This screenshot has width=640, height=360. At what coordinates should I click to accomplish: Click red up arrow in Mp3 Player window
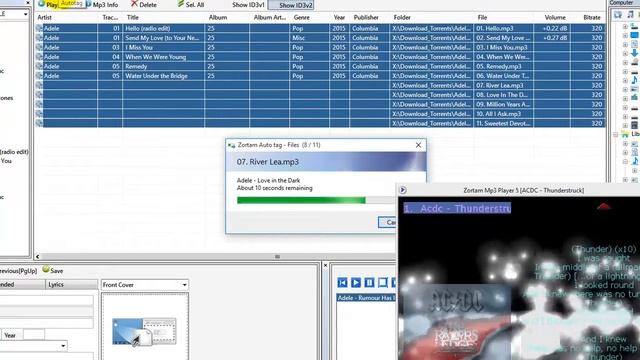pyautogui.click(x=604, y=206)
